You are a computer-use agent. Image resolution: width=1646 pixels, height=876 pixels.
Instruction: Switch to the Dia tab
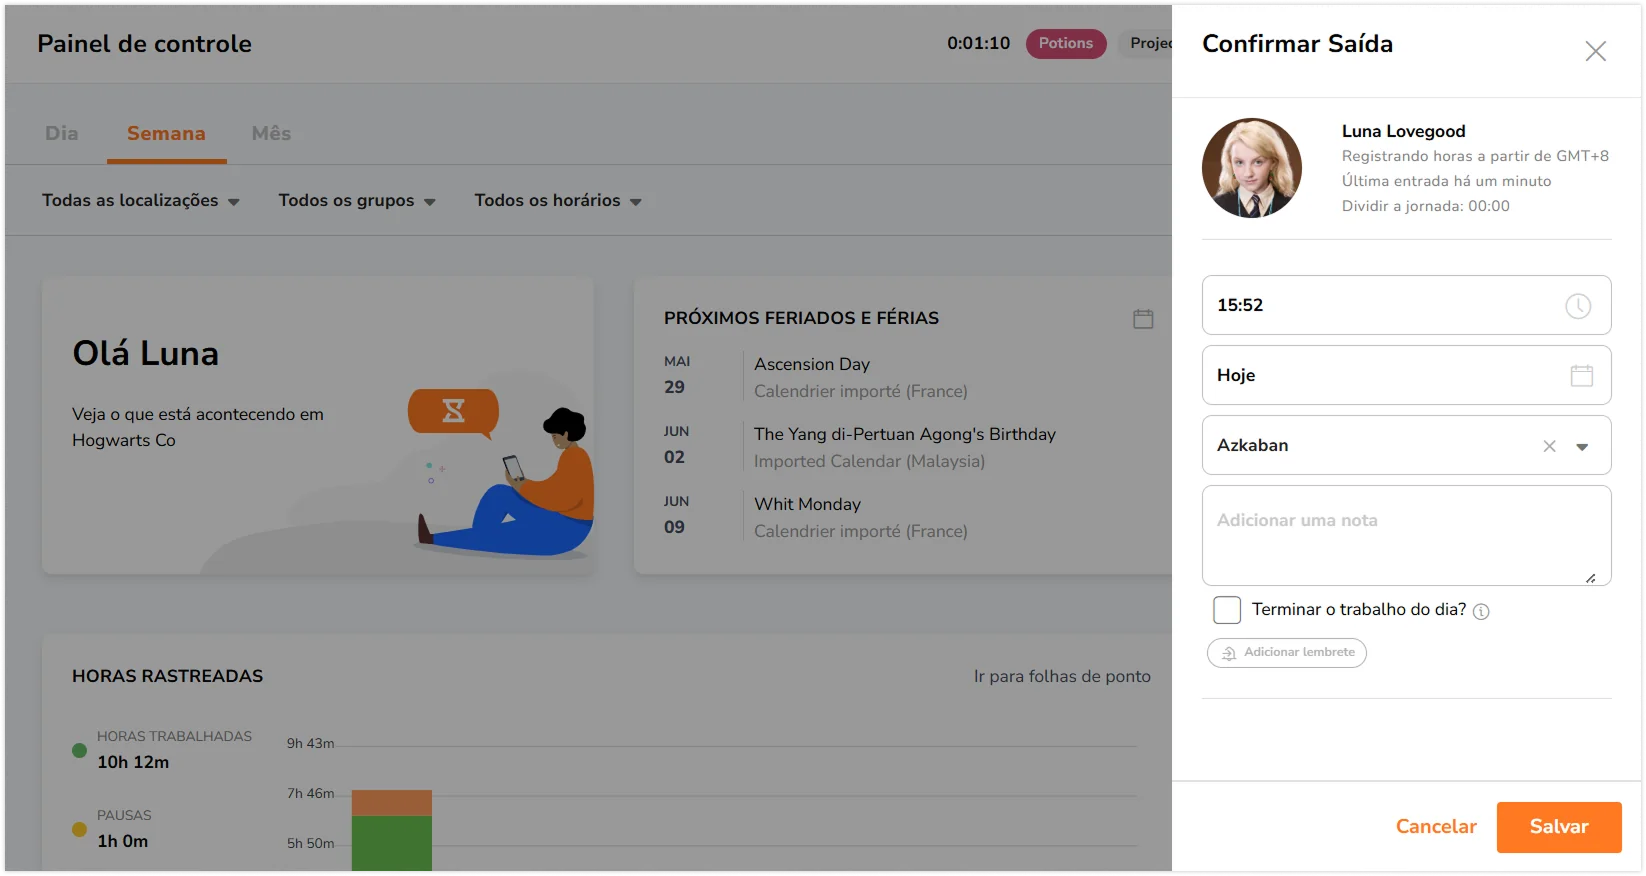[x=61, y=133]
